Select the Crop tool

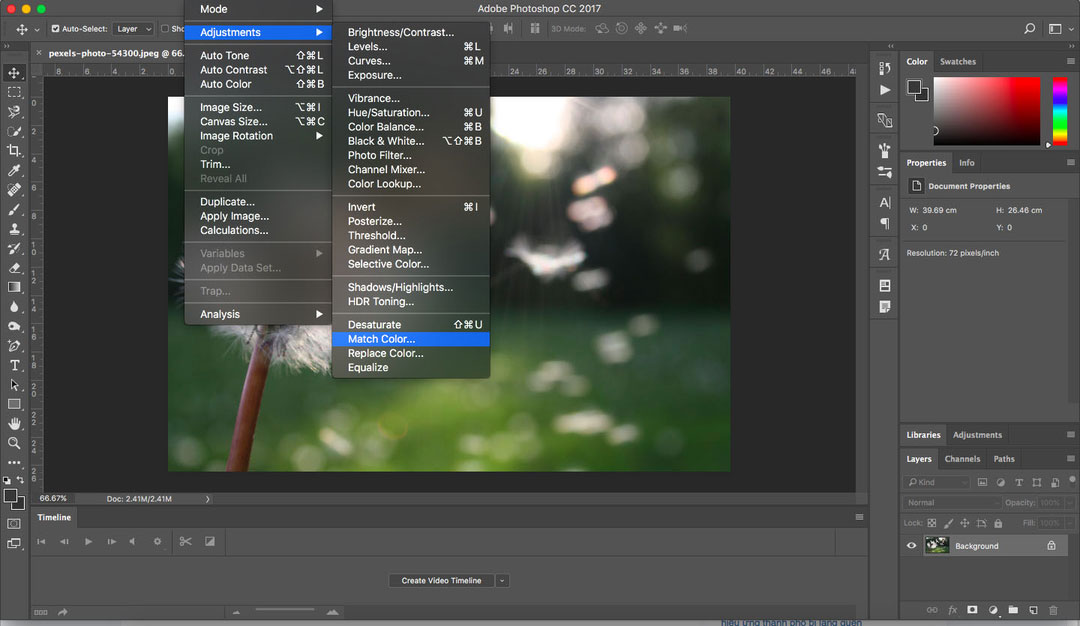[x=14, y=150]
